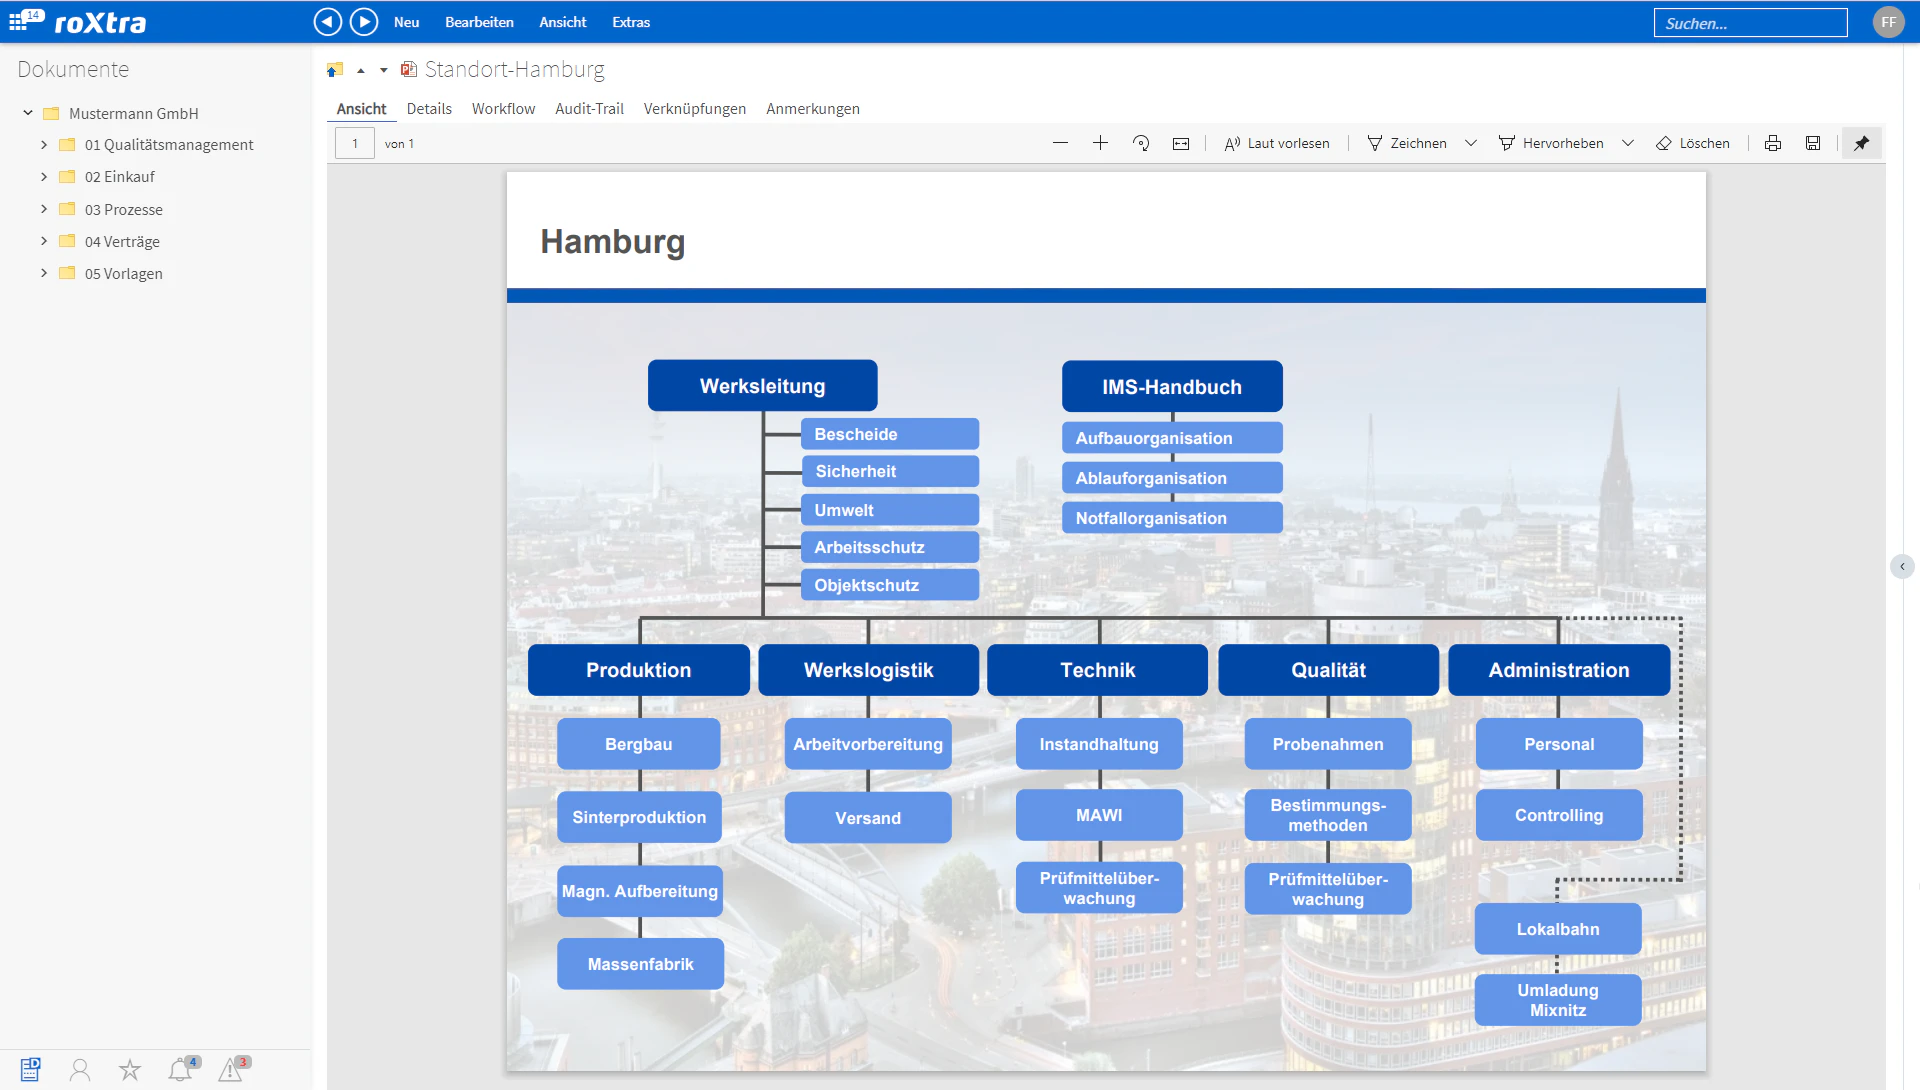Open the notifications bell with 4 alerts
Image resolution: width=1920 pixels, height=1090 pixels.
click(x=181, y=1069)
